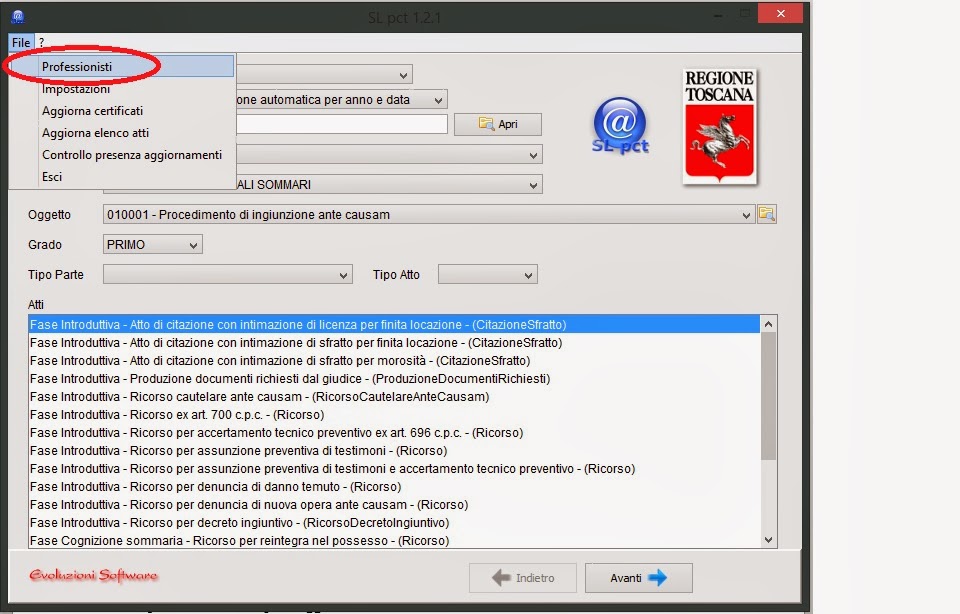This screenshot has height=614, width=960.
Task: Select 'Ricorso per assunzione preventiva di testimoni - (Ricorso)' row
Action: point(394,451)
